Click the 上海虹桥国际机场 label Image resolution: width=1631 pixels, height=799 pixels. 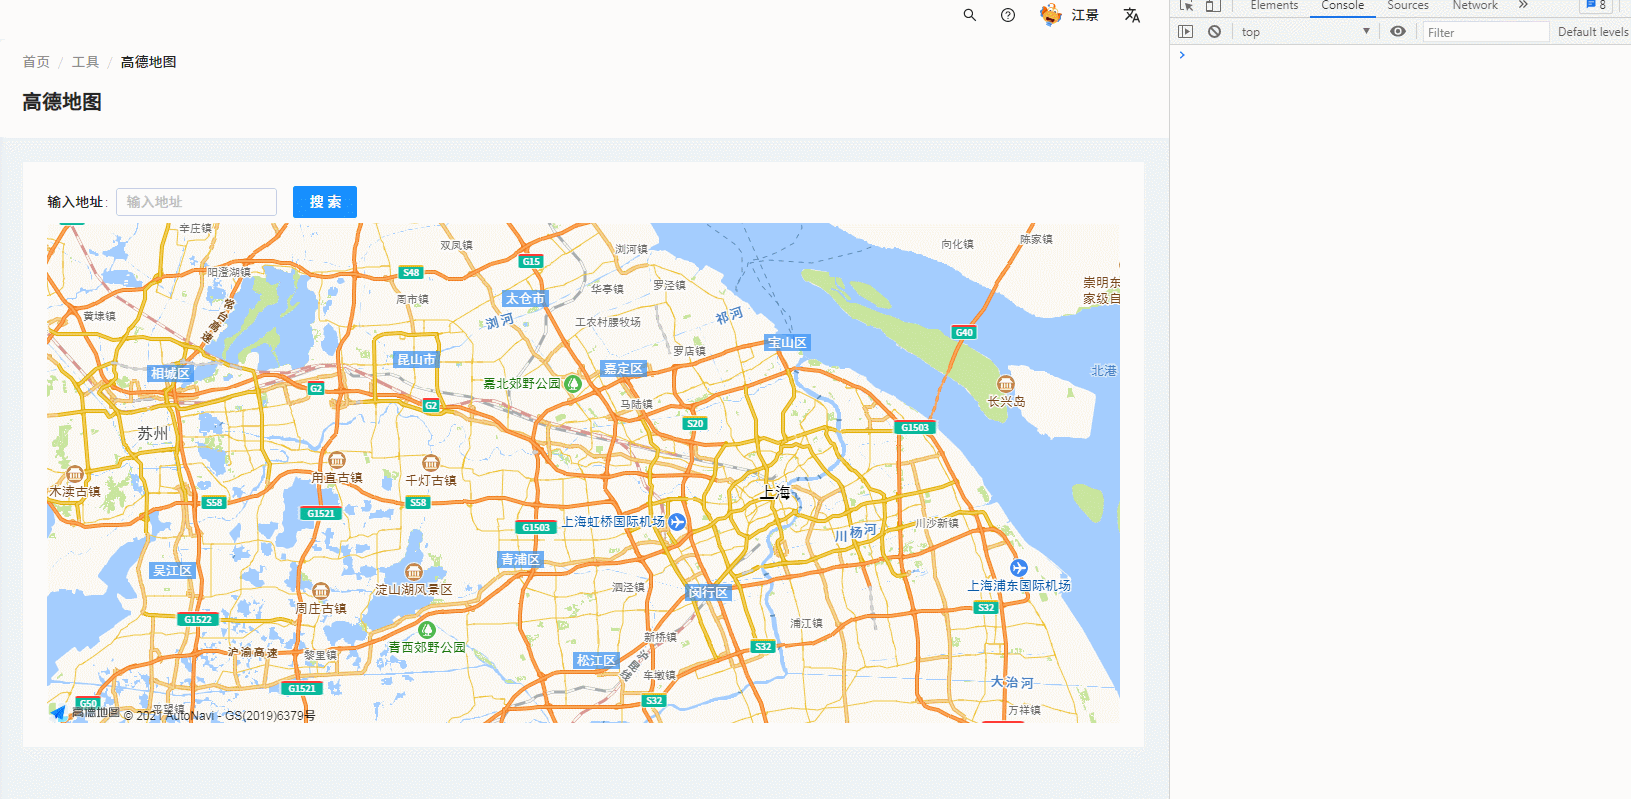point(613,522)
